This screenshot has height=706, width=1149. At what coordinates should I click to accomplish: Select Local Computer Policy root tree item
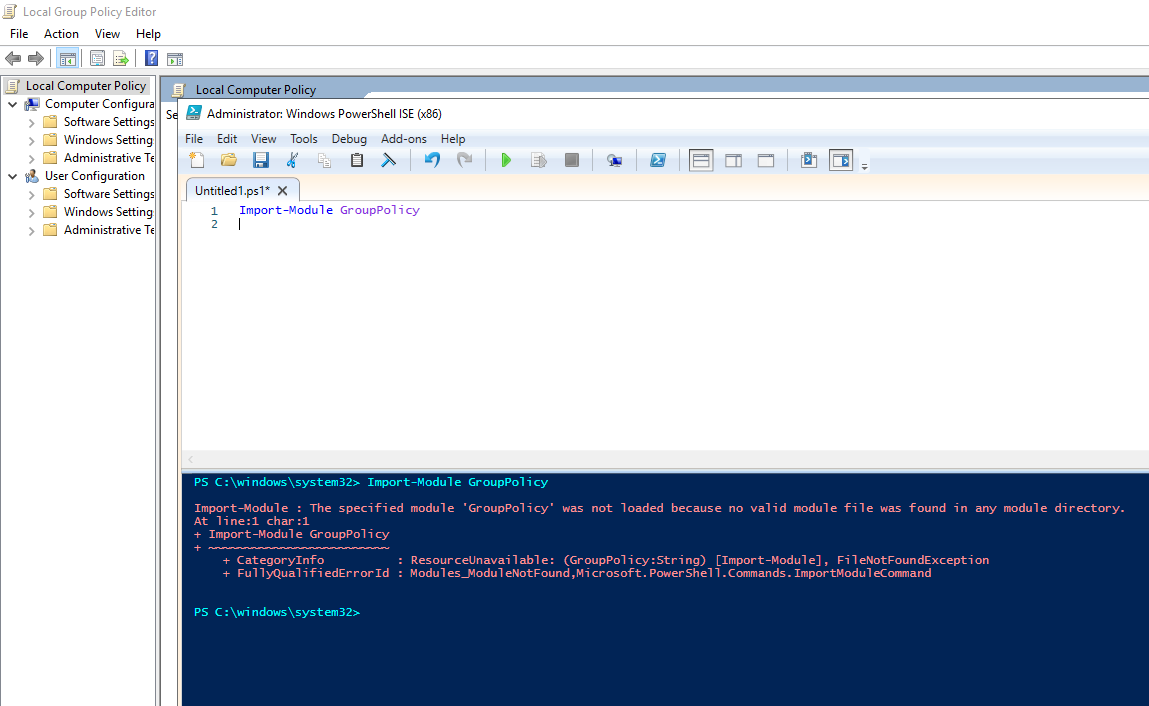click(86, 86)
